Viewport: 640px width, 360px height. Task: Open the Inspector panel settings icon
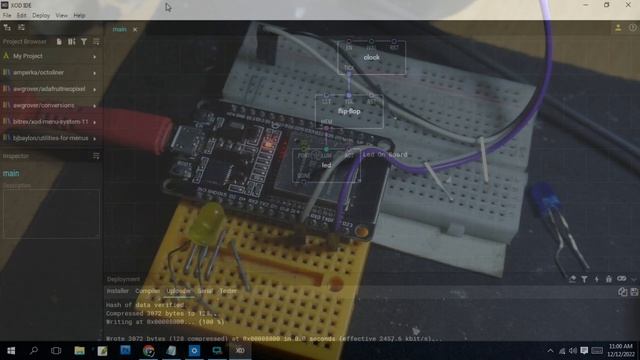[x=96, y=156]
